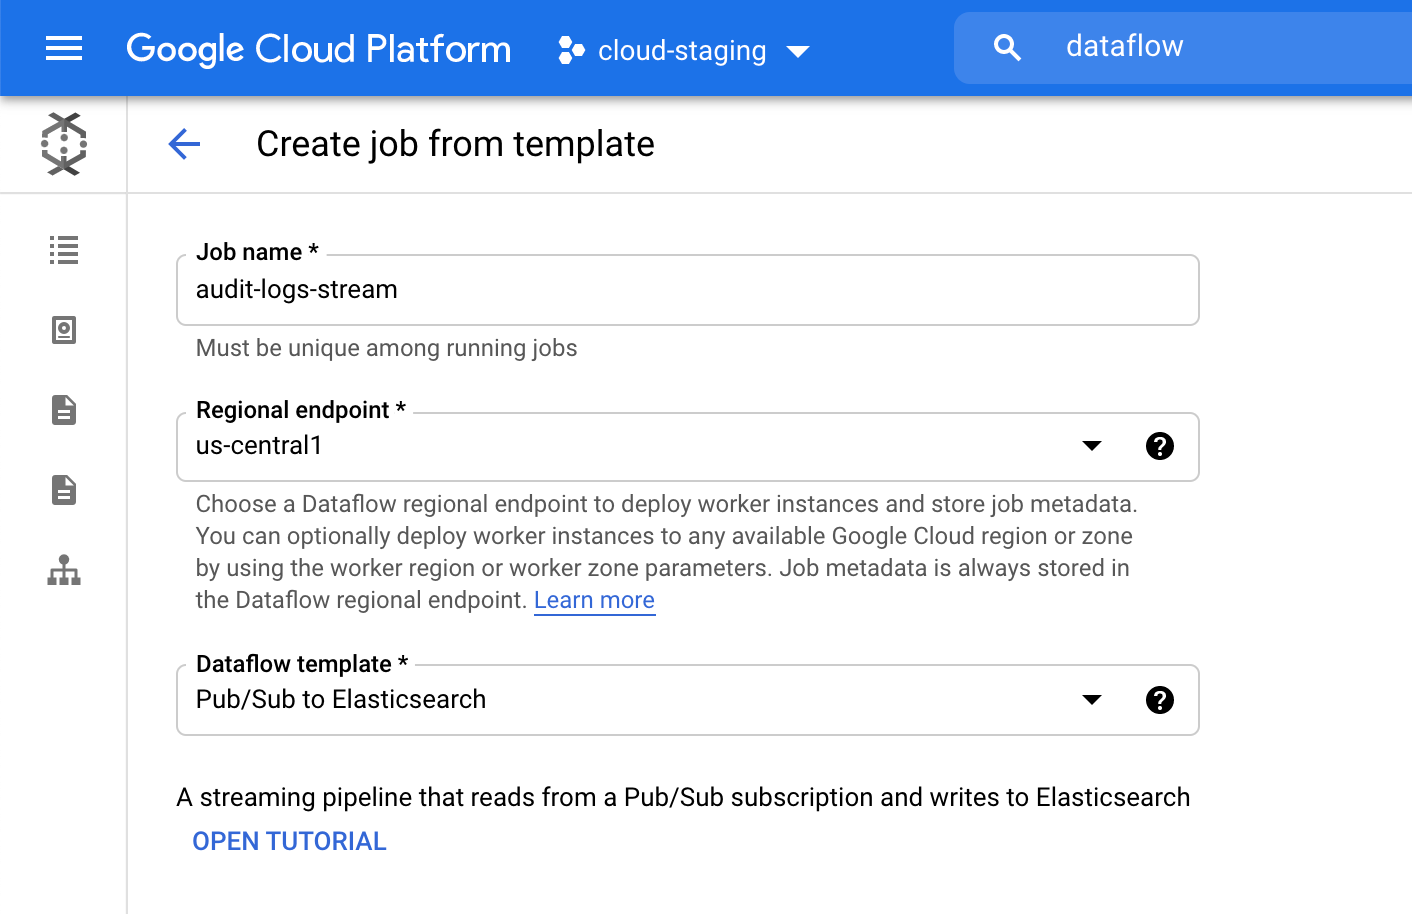Expand the Regional endpoint dropdown arrow
1412x914 pixels.
1092,446
